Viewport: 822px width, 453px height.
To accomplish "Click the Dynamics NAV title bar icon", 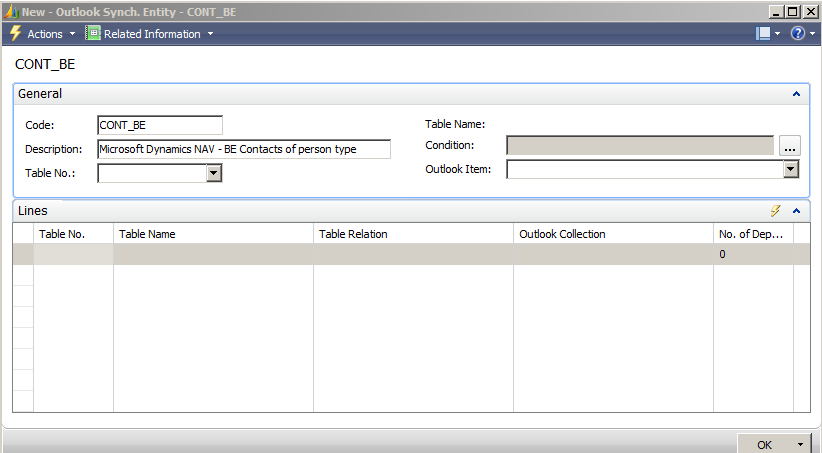I will pos(11,11).
